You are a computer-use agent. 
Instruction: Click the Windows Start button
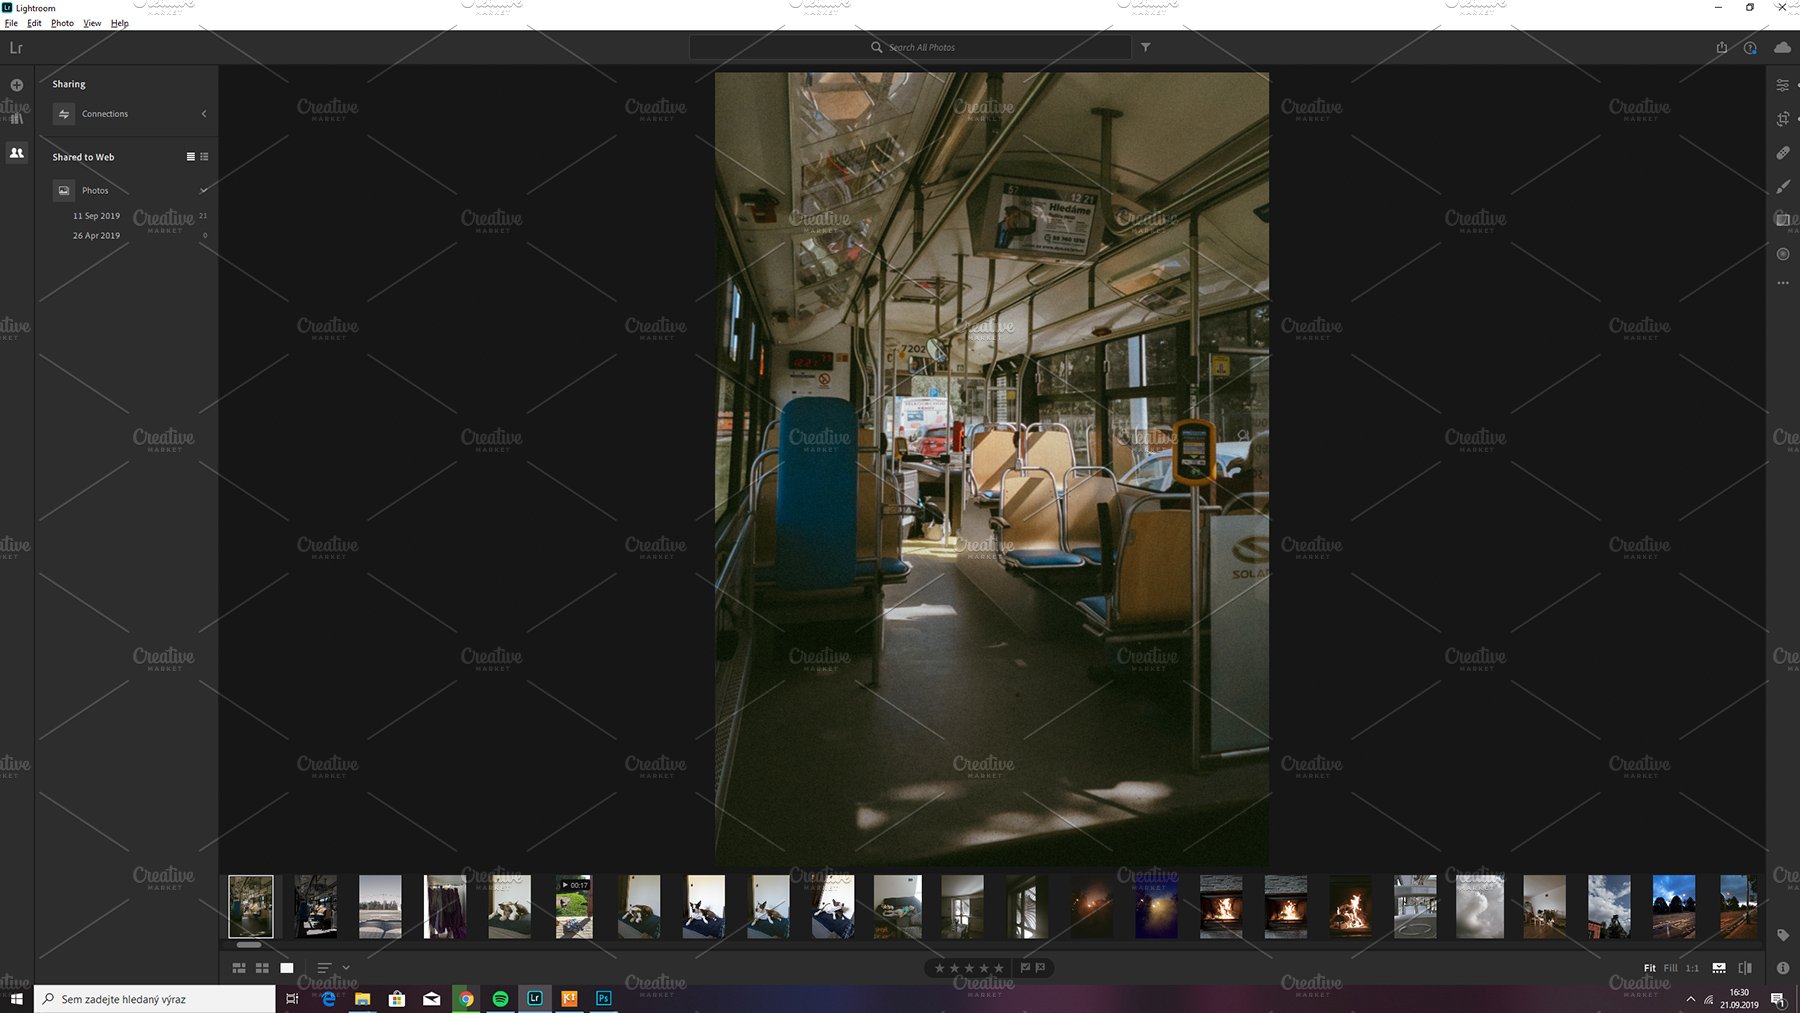pos(17,998)
